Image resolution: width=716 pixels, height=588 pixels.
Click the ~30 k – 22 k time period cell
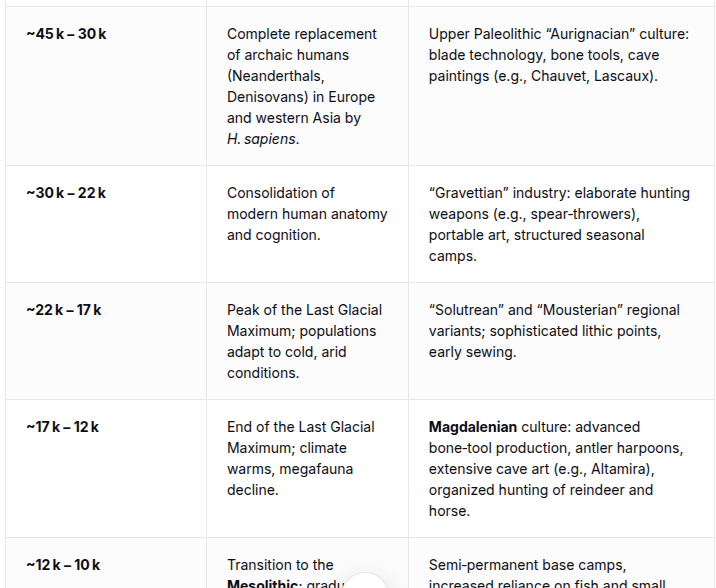pyautogui.click(x=67, y=192)
